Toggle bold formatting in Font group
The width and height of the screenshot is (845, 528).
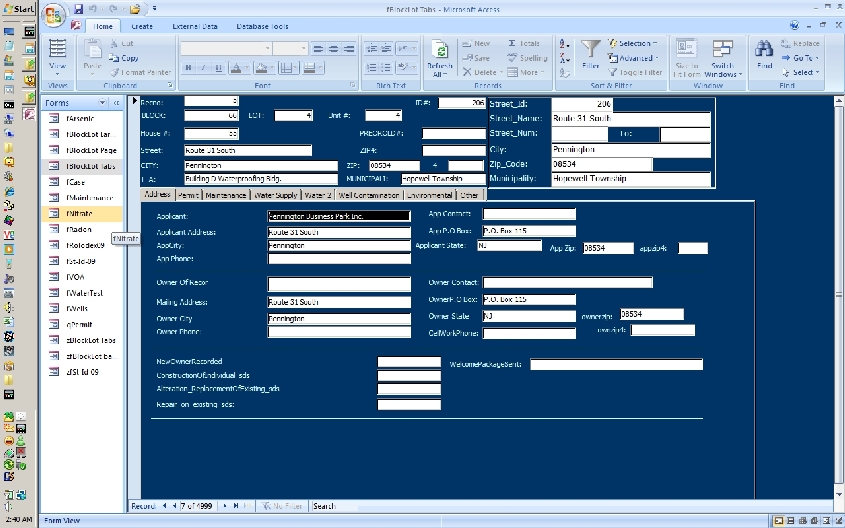point(187,69)
